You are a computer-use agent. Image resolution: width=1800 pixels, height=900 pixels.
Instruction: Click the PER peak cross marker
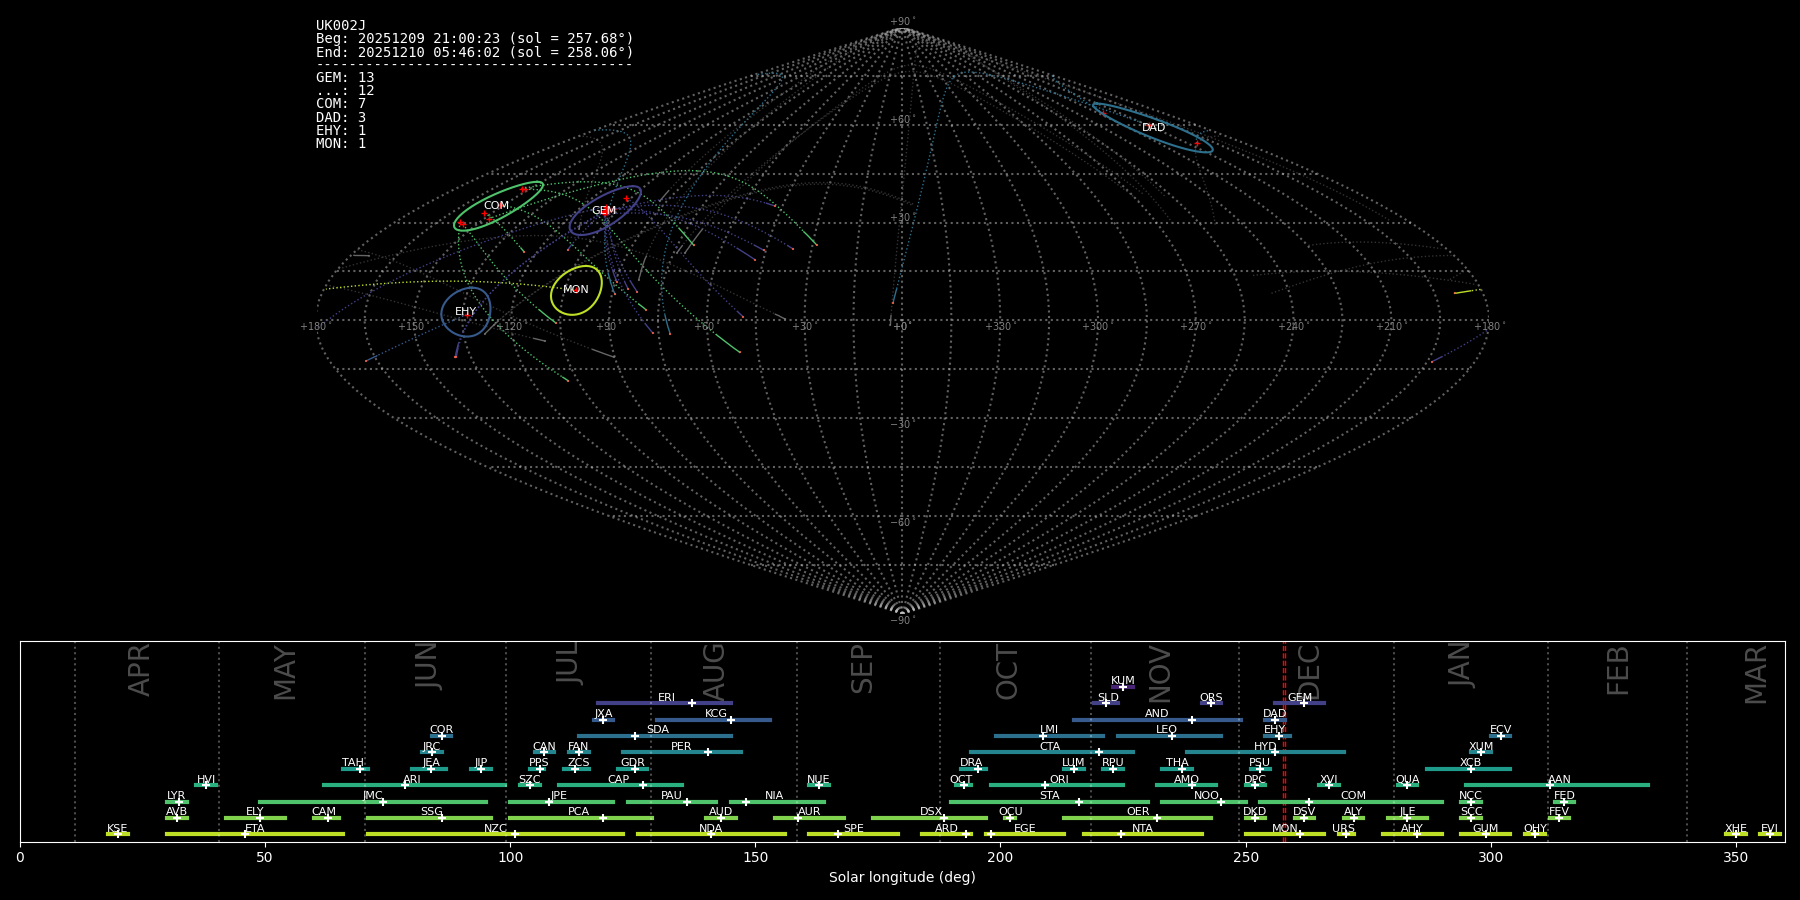pyautogui.click(x=708, y=752)
